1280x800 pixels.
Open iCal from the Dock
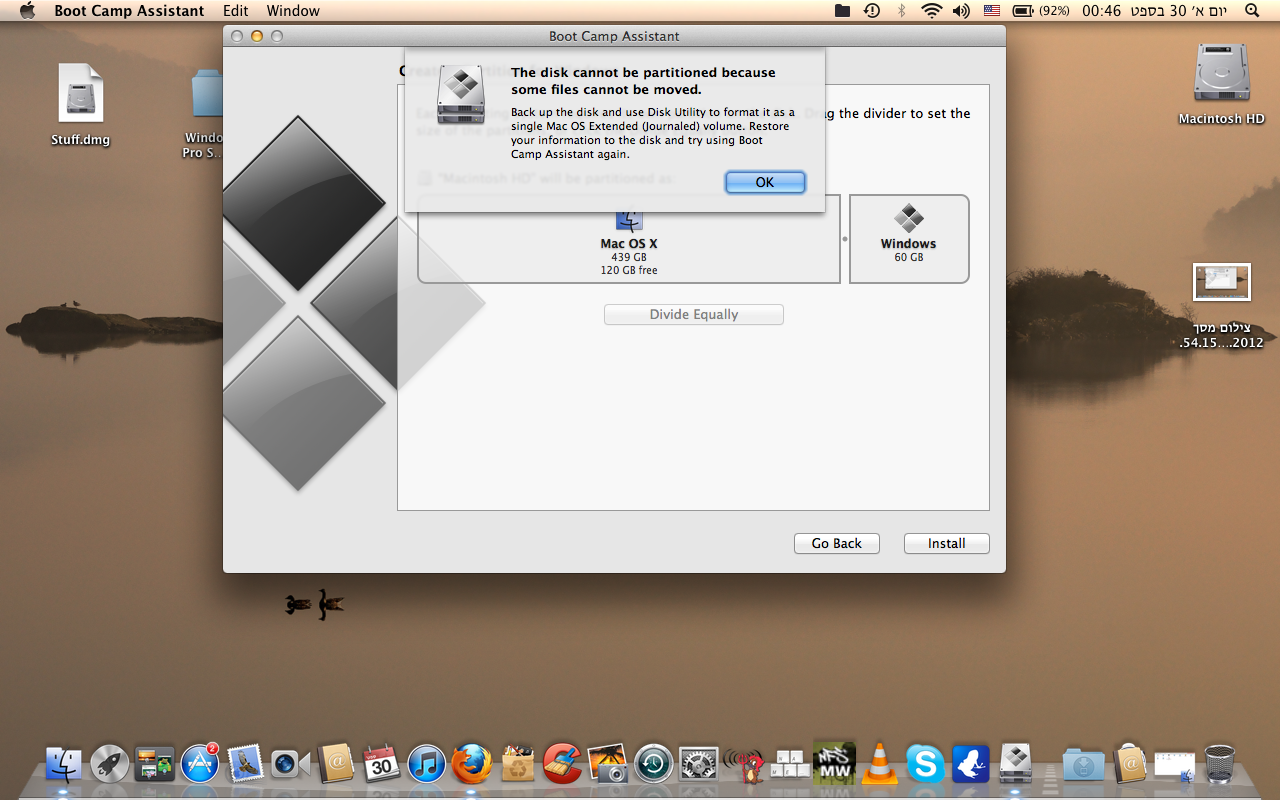(381, 765)
